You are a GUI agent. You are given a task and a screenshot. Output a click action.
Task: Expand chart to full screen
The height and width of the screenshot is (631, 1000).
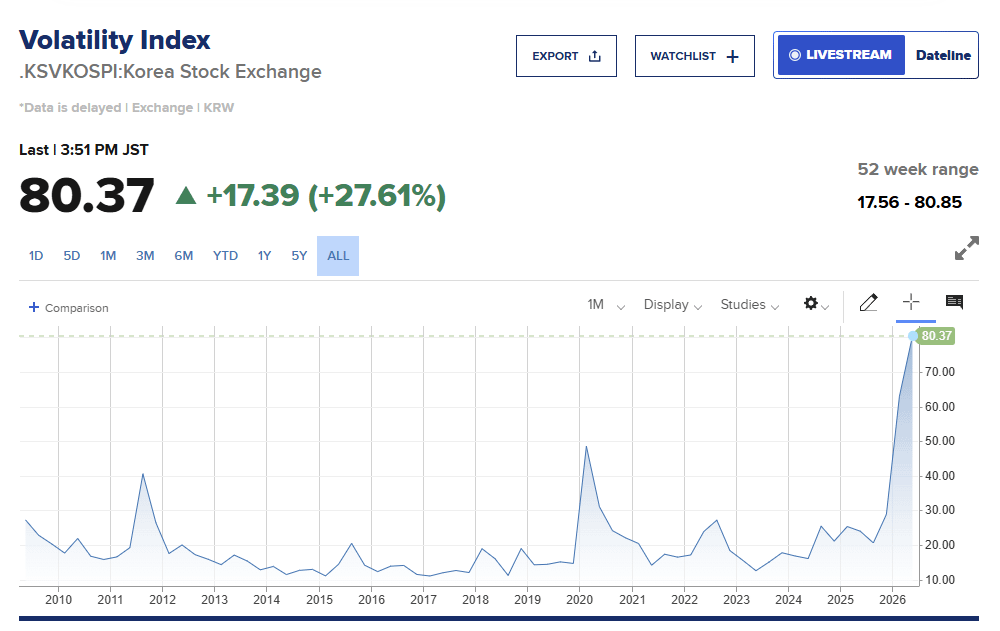tap(966, 249)
